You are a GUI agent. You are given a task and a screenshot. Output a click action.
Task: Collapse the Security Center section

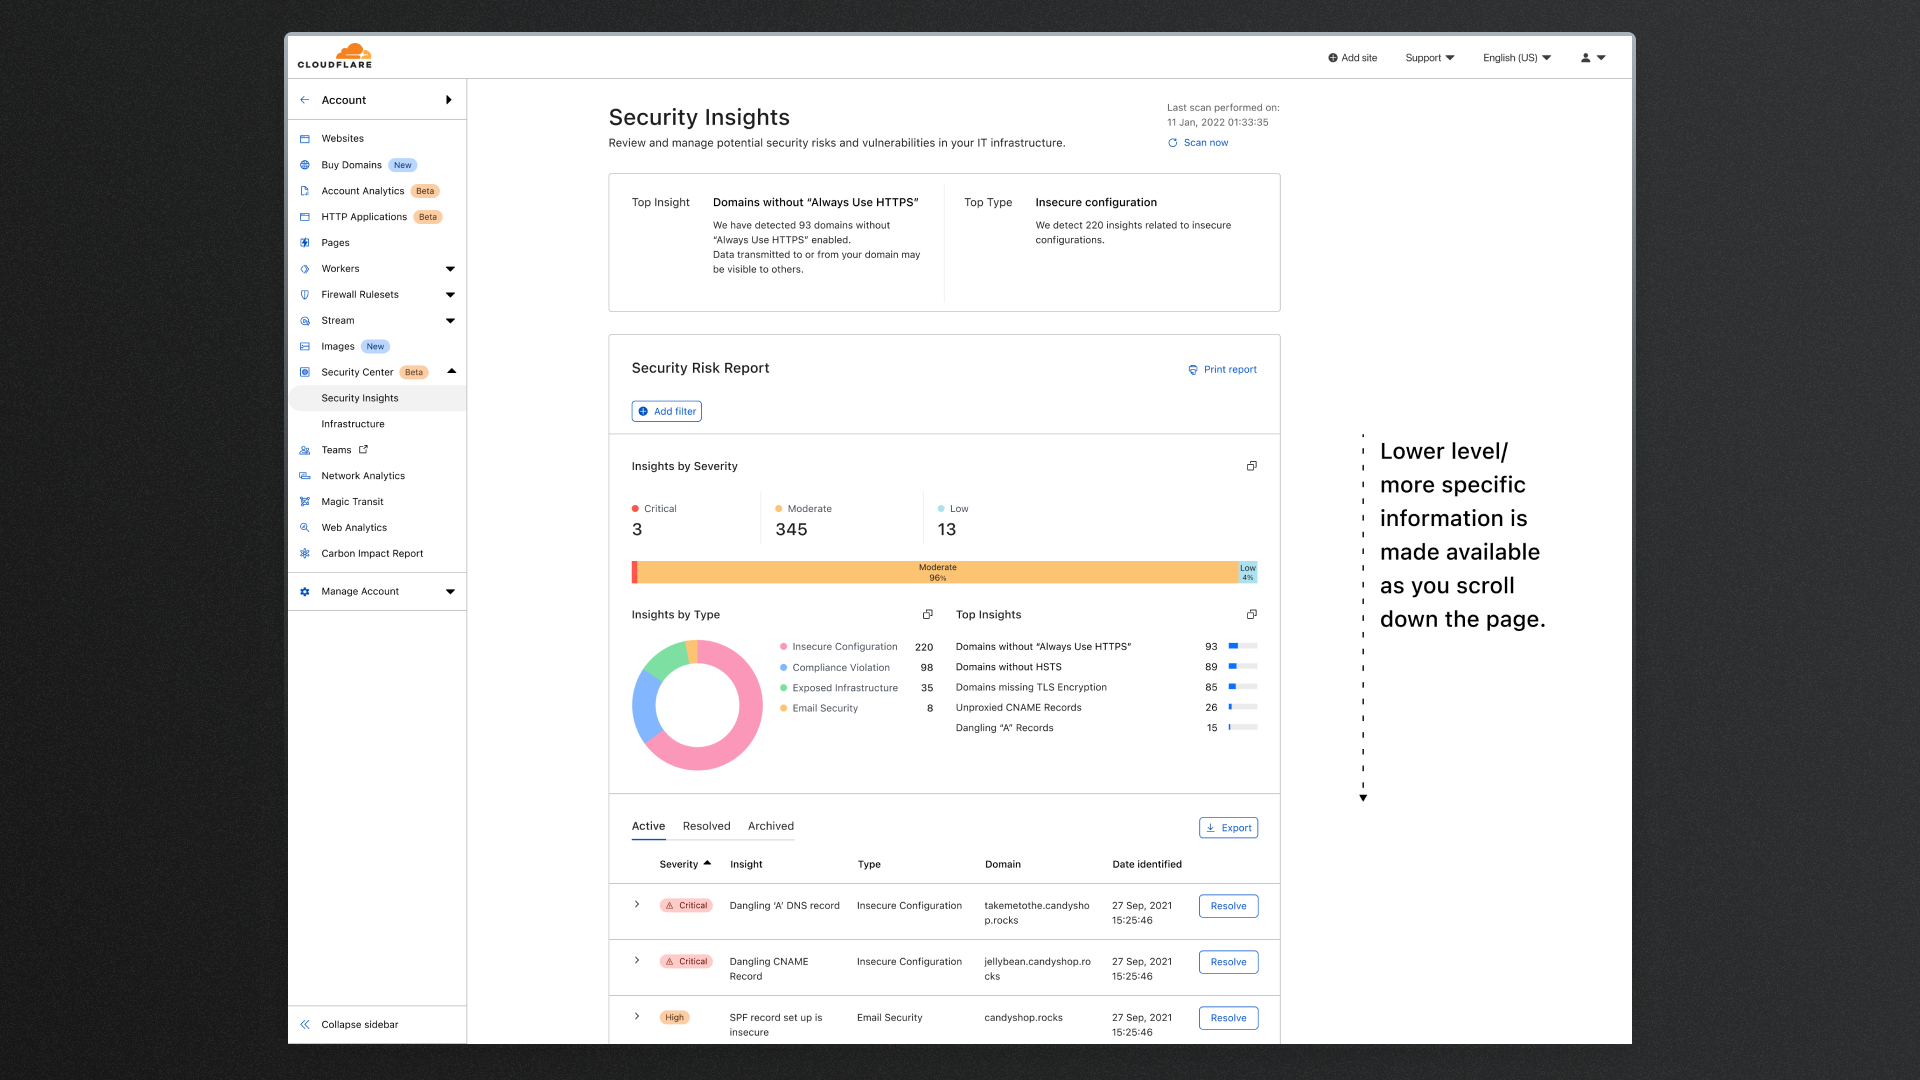coord(451,372)
